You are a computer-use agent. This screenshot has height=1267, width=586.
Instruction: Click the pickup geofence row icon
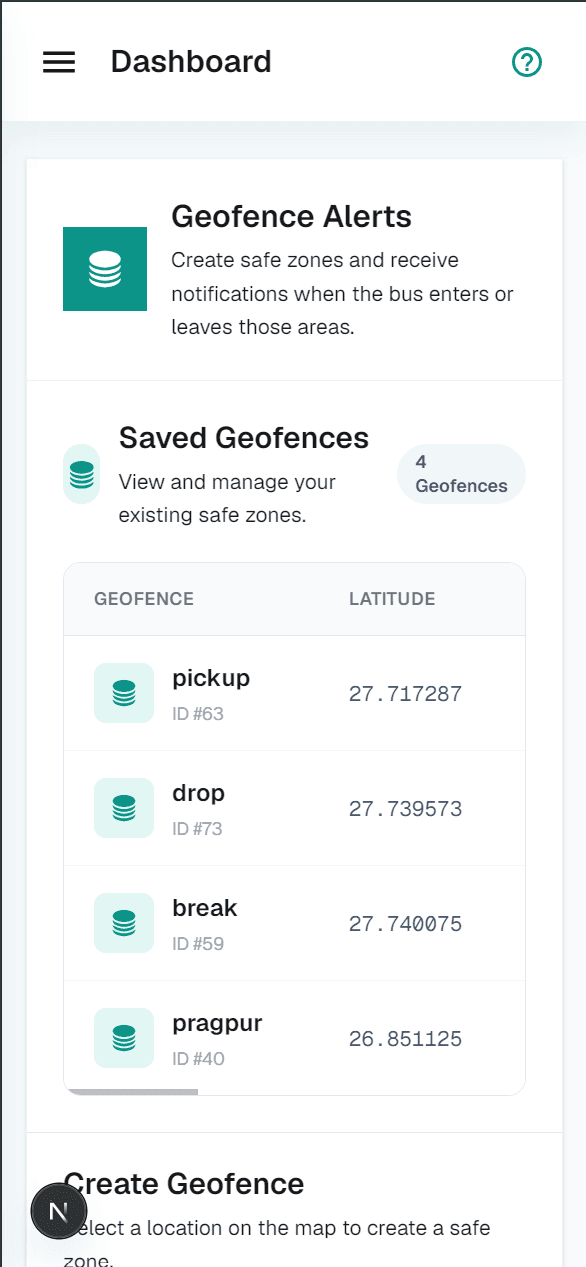(x=124, y=693)
